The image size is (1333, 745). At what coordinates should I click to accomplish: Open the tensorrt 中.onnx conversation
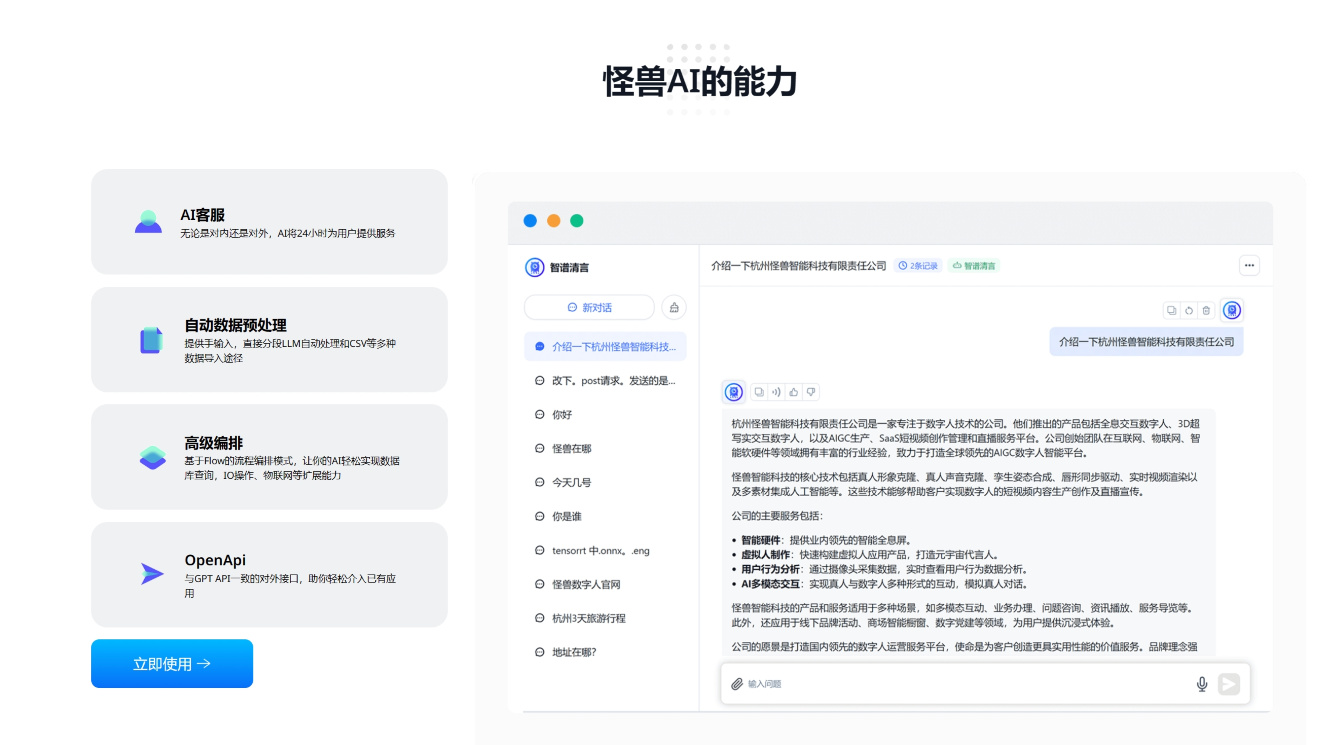605,550
